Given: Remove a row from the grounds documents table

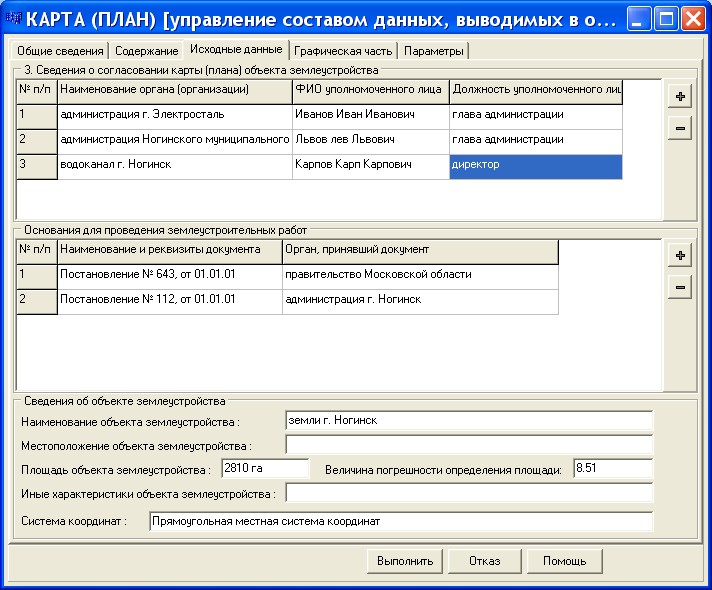Looking at the screenshot, I should (680, 287).
